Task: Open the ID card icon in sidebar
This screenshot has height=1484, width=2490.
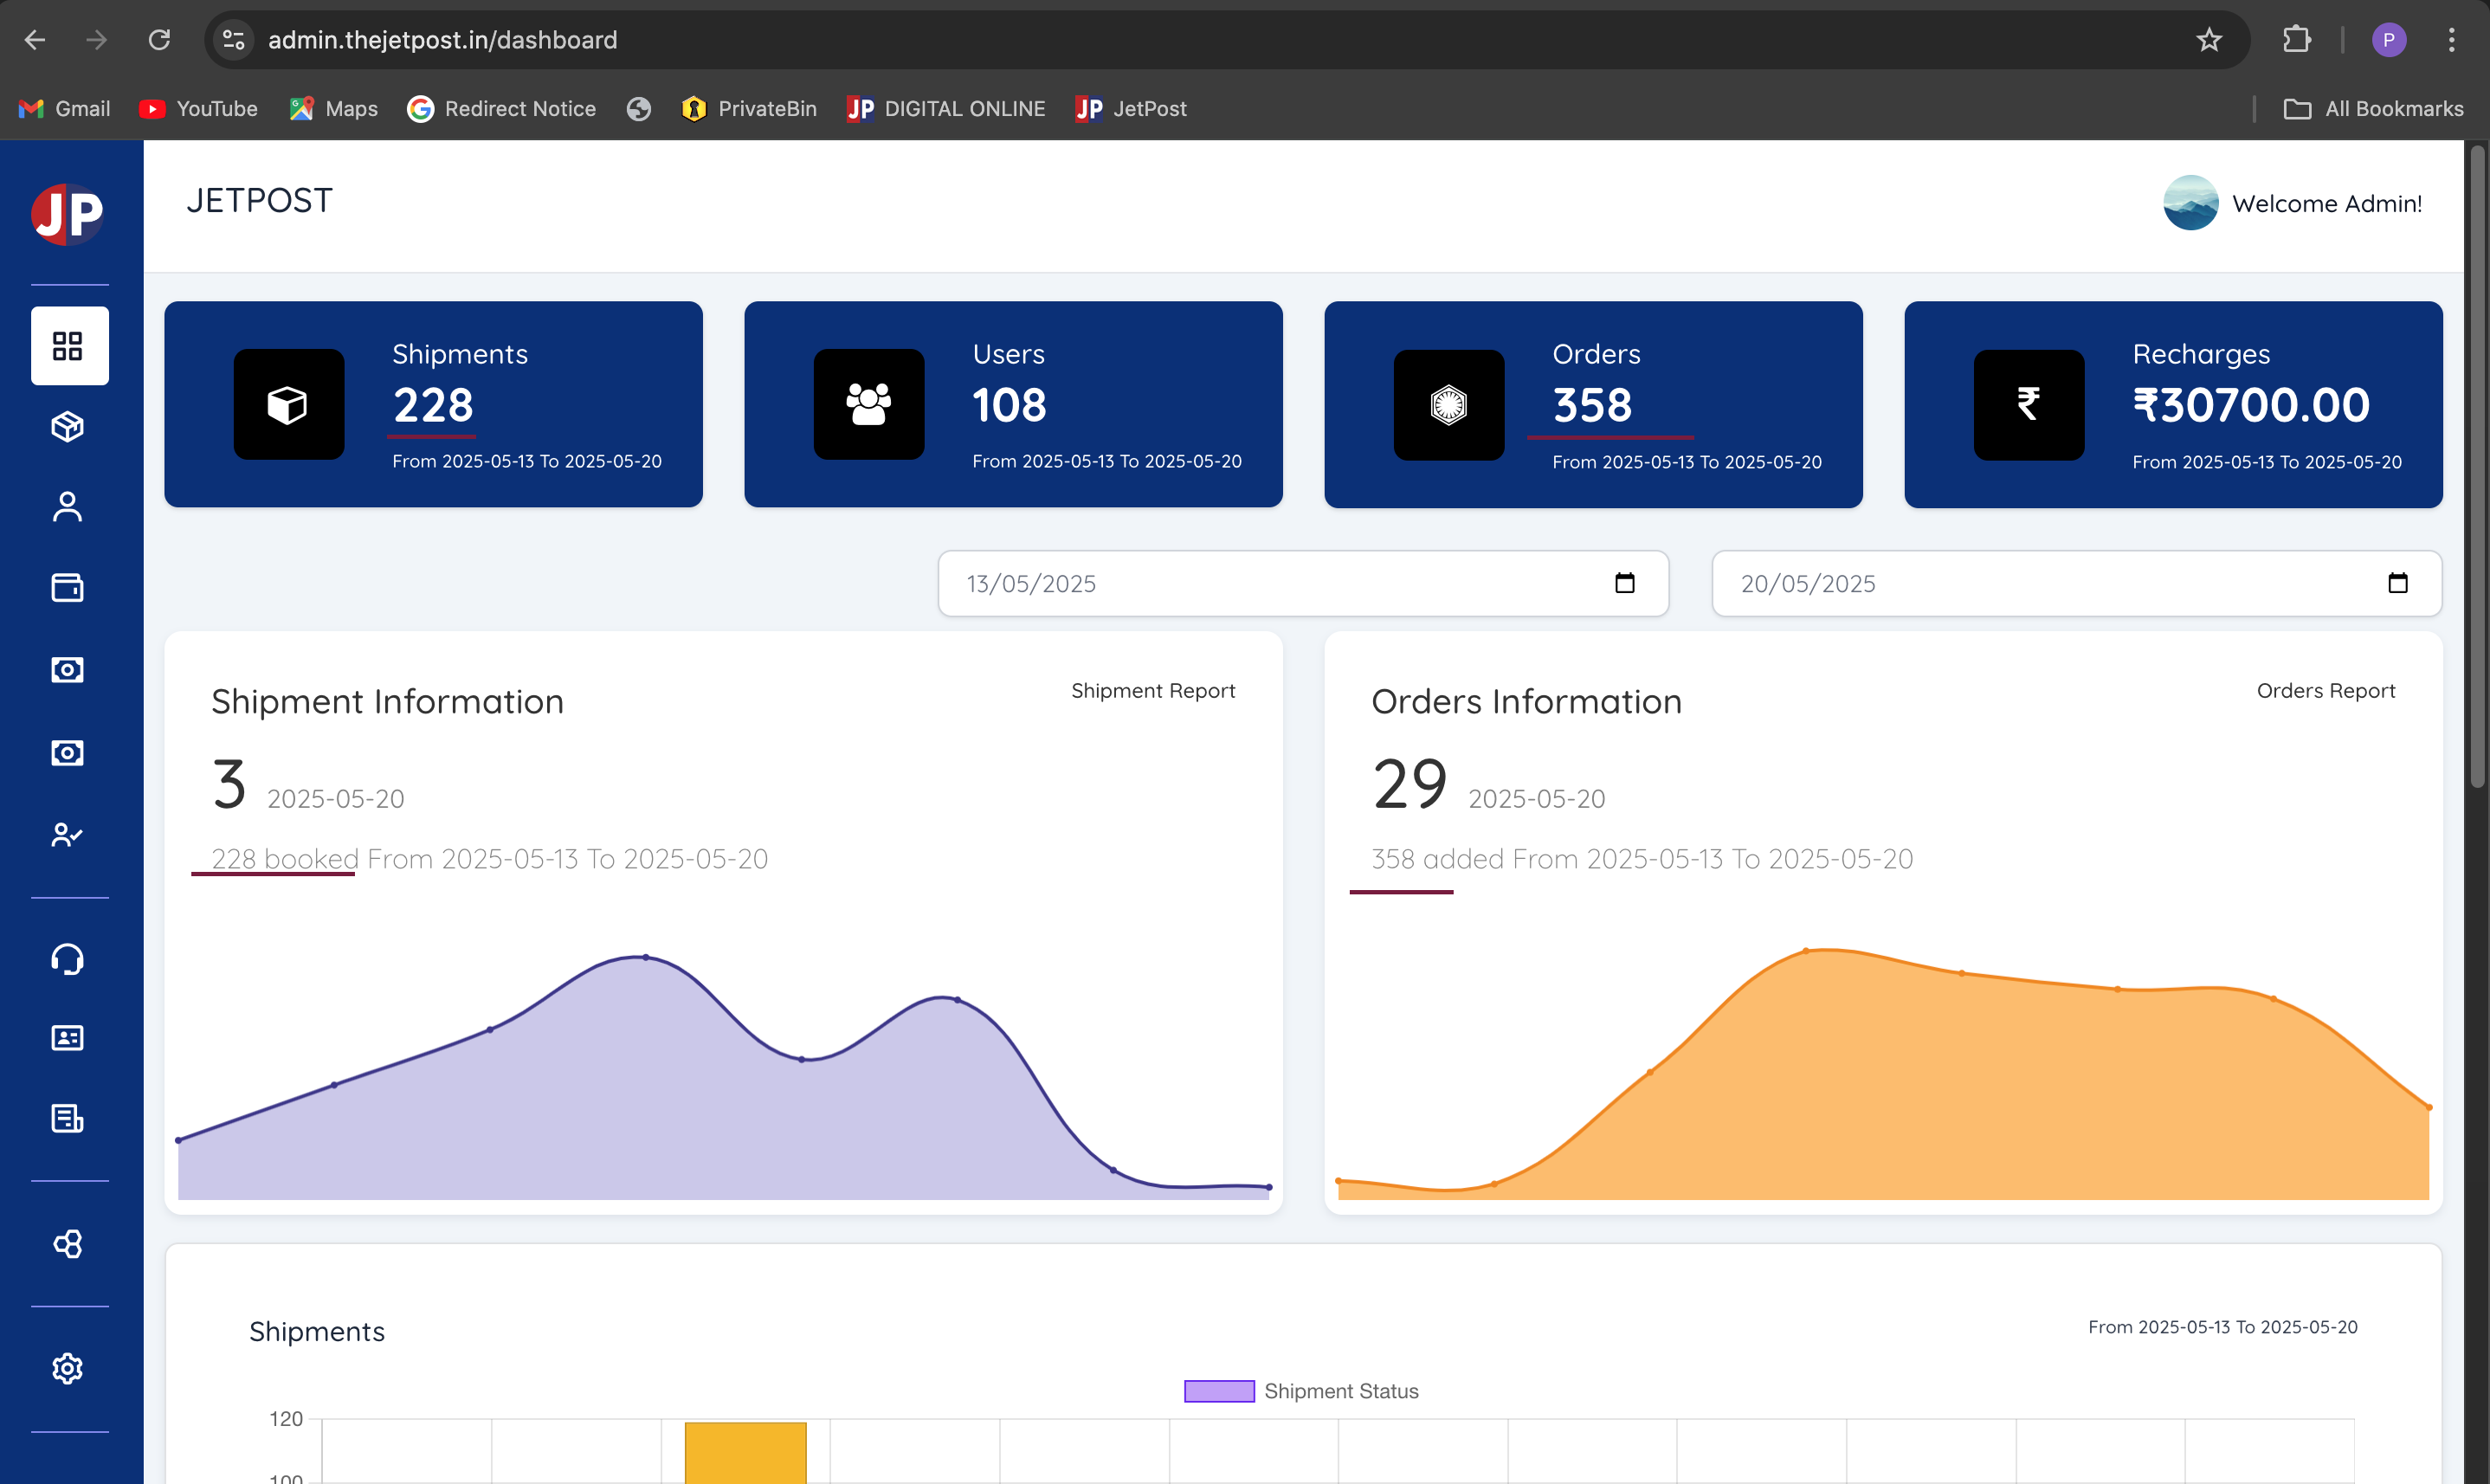Action: click(x=68, y=1038)
